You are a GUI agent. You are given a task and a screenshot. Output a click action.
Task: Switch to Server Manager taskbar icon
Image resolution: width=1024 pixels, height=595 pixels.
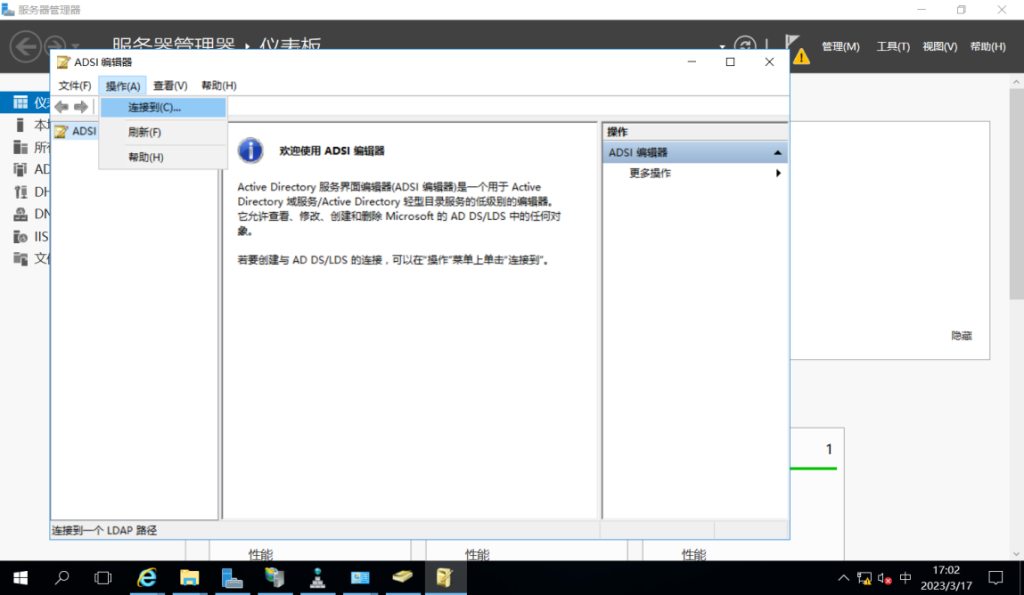tap(232, 578)
